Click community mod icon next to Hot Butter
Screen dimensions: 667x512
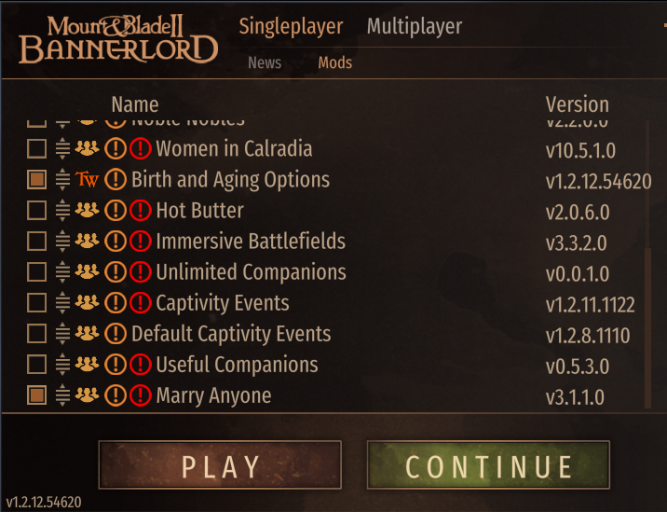point(87,210)
